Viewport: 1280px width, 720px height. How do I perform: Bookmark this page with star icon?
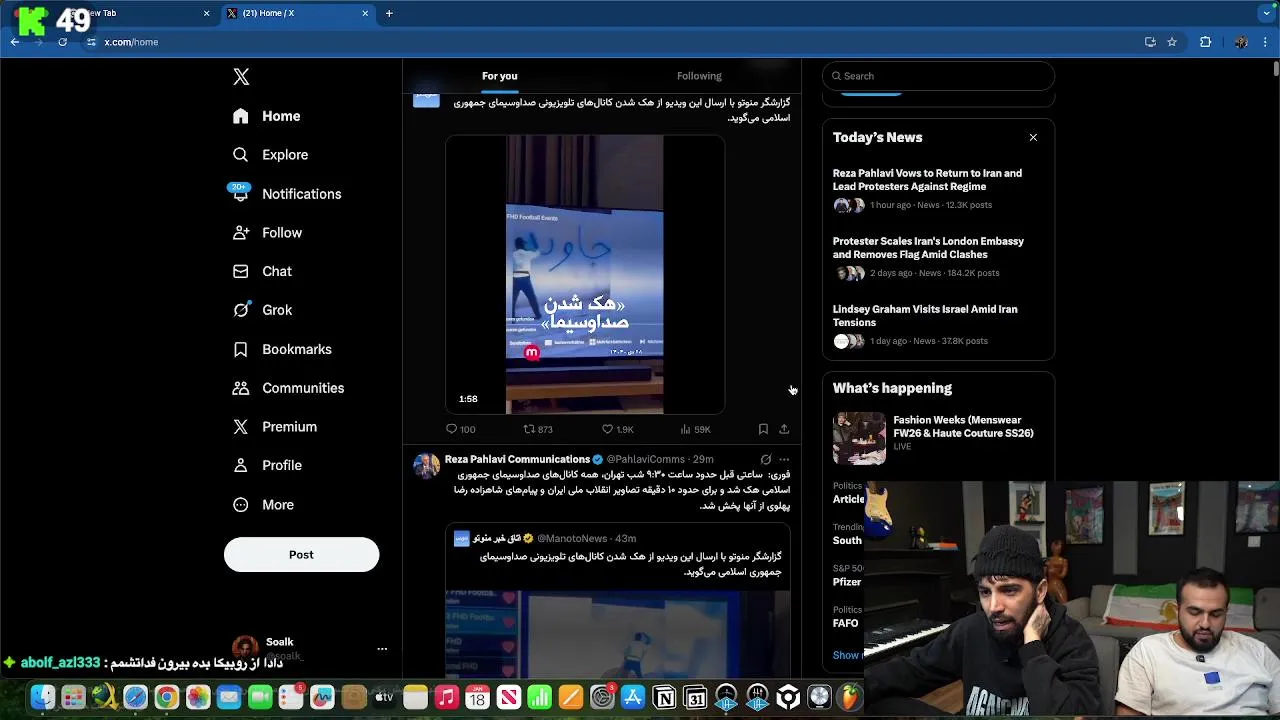[1172, 42]
